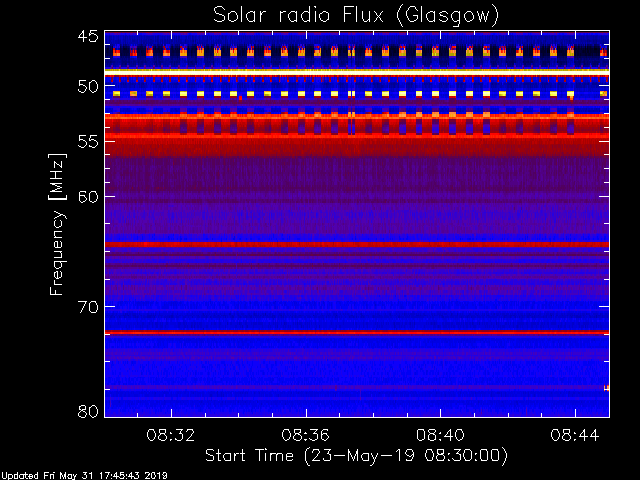Click the 08:40 time axis label
Viewport: 640px width, 480px height.
[440, 435]
